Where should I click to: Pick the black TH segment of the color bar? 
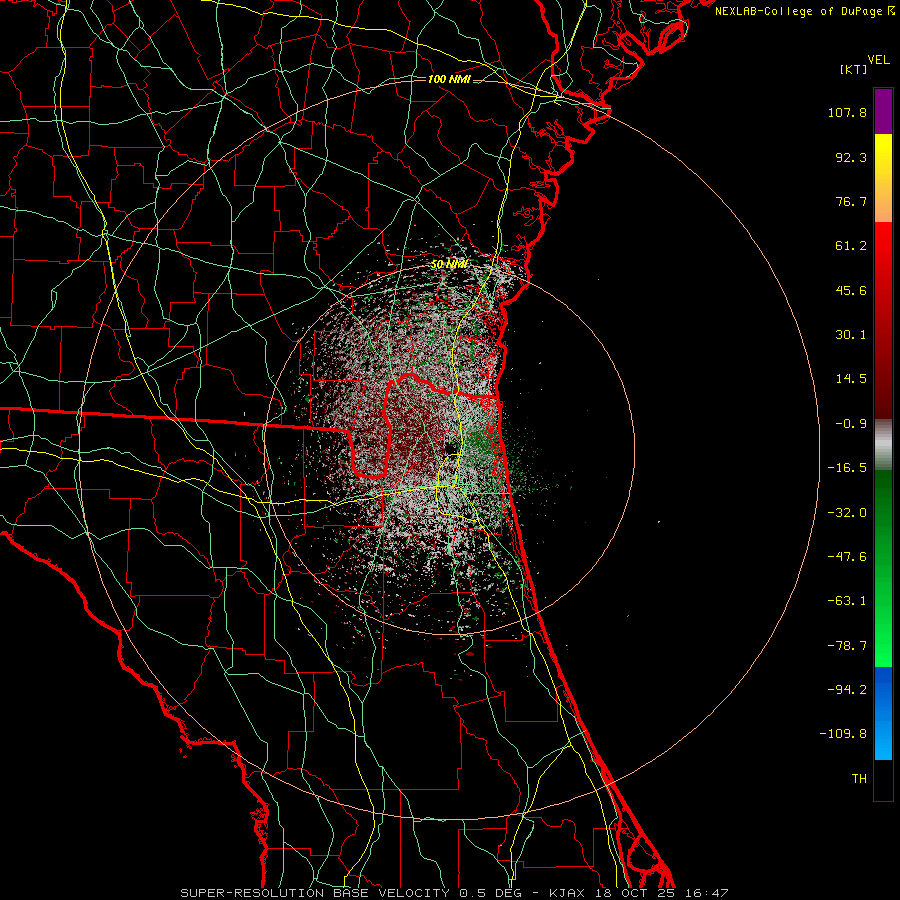coord(883,779)
